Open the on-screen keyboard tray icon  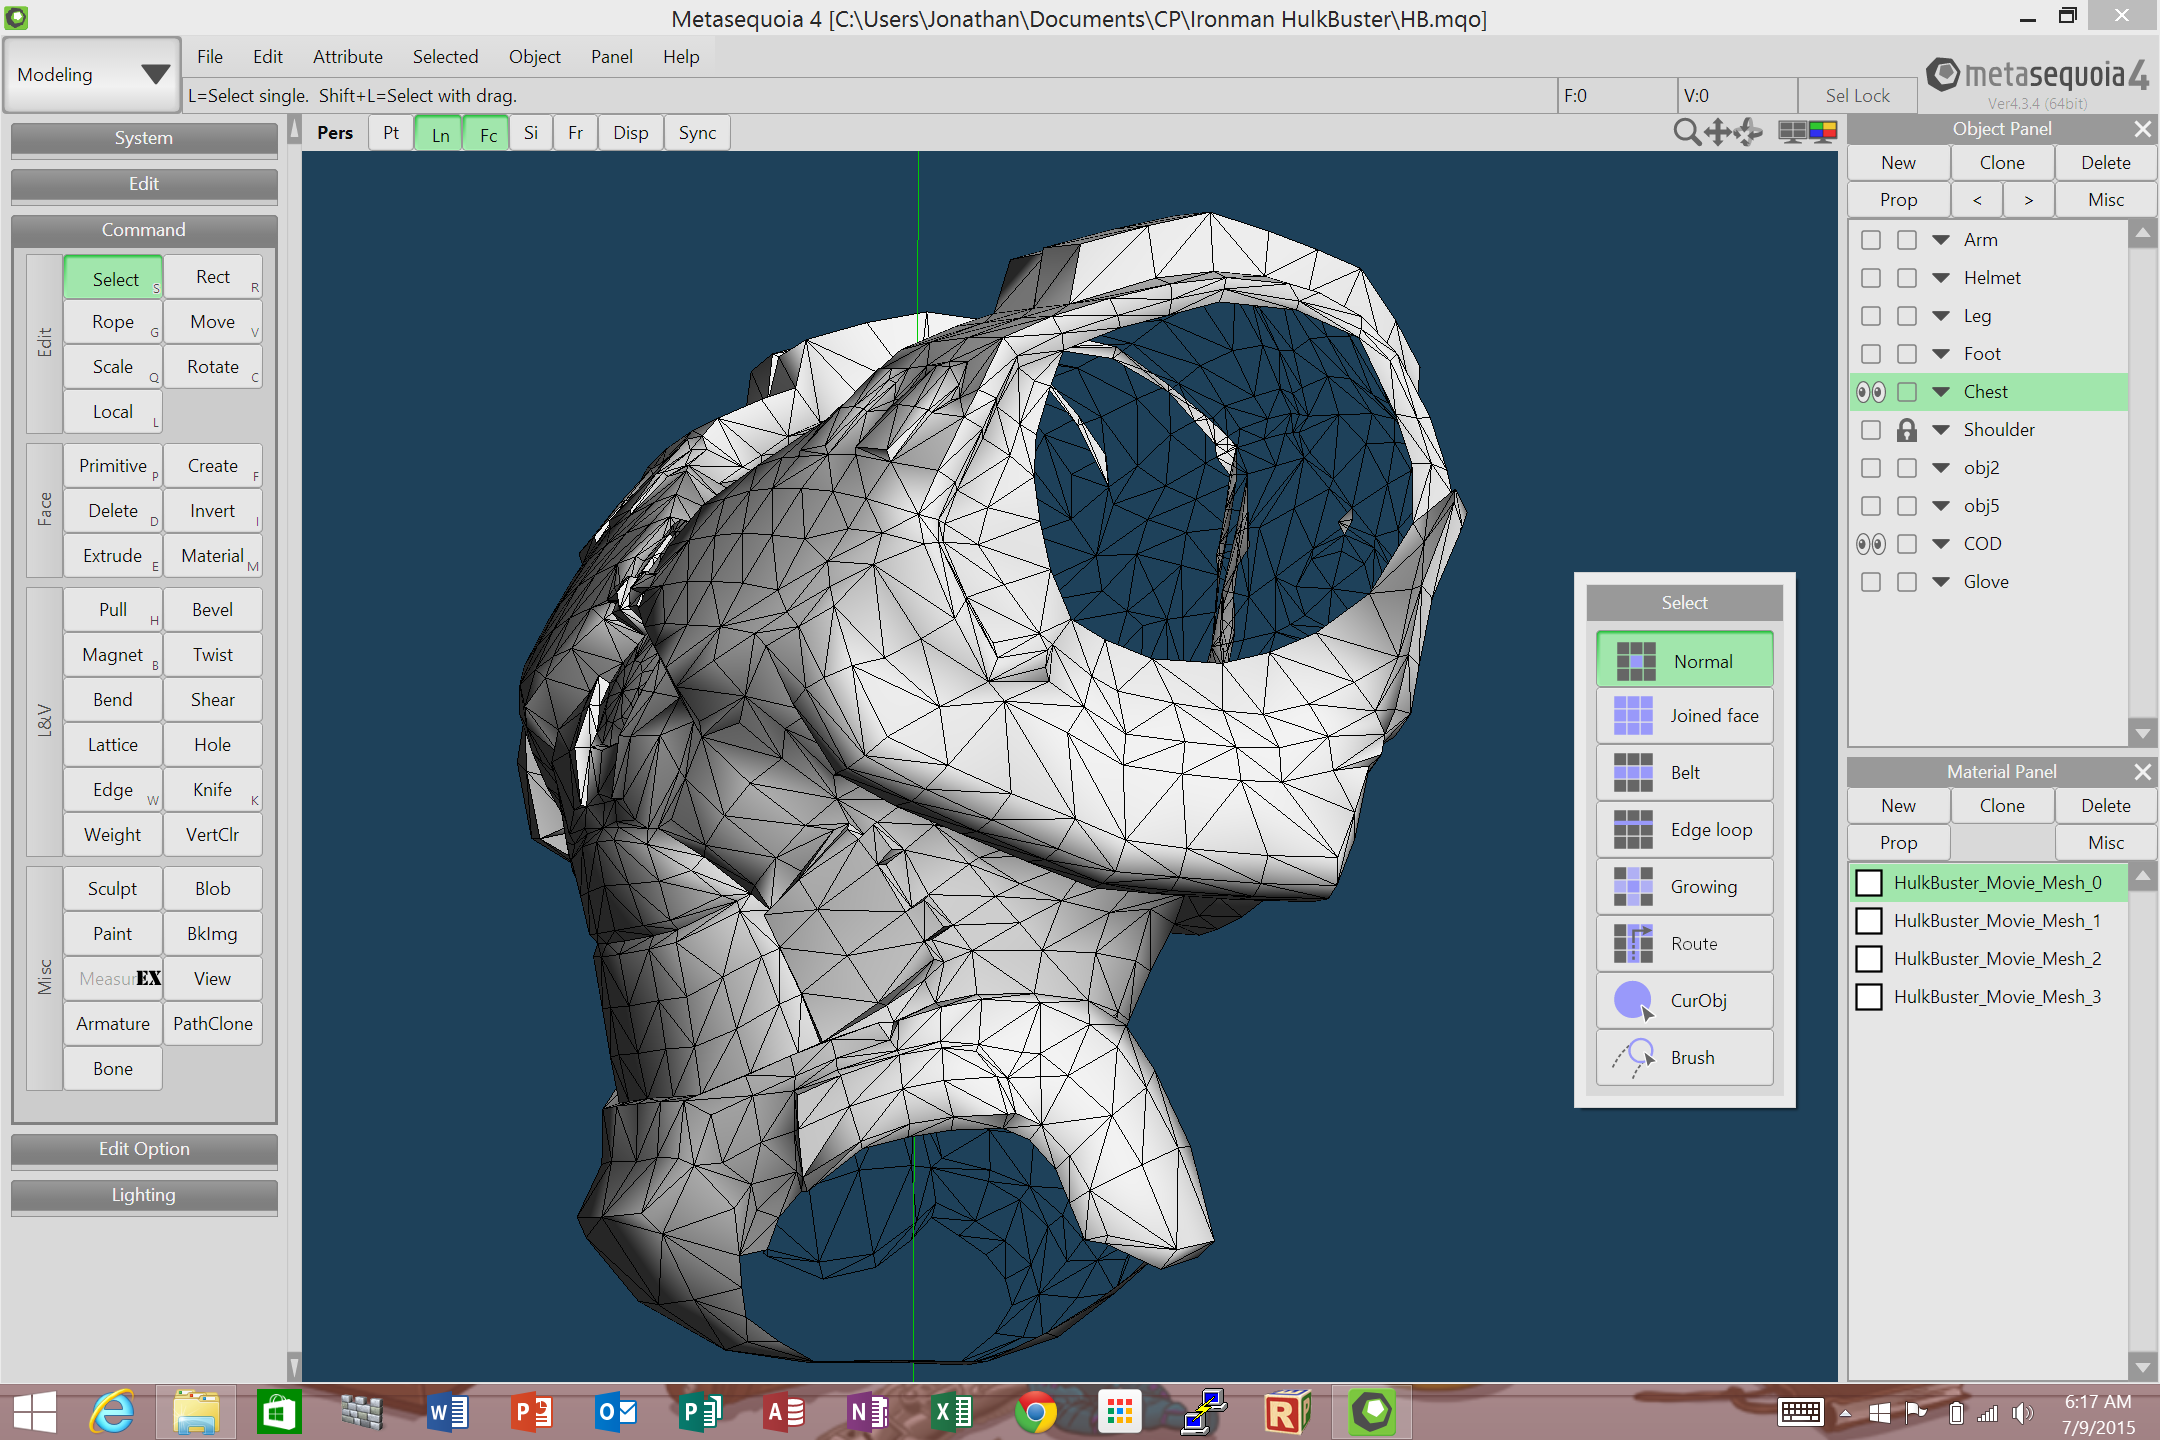click(x=1800, y=1412)
